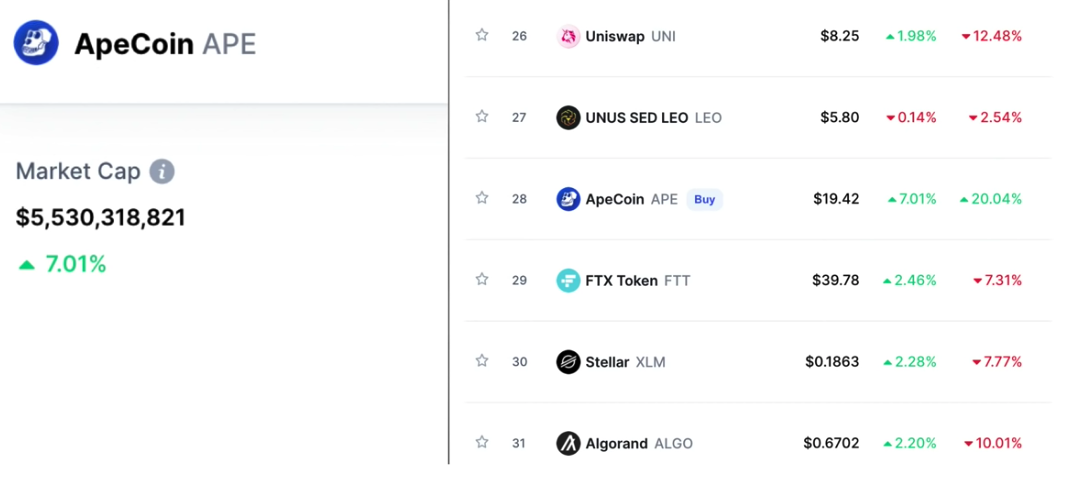
Task: Click ApeCoin's $19.42 price
Action: point(835,199)
